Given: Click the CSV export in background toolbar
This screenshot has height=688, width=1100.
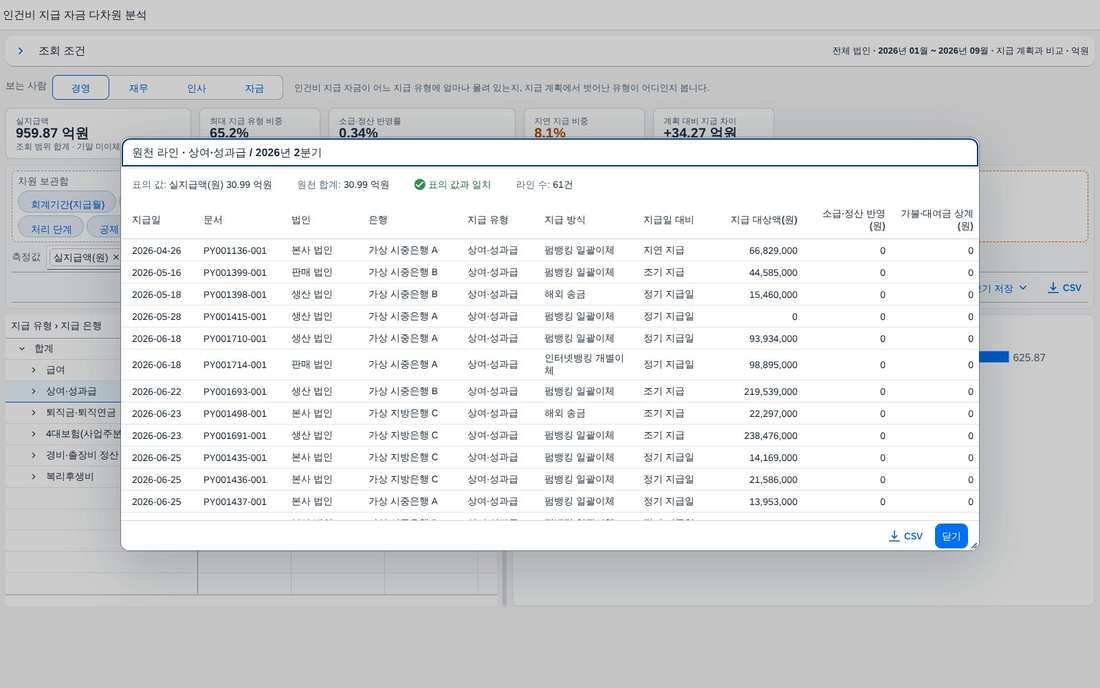Looking at the screenshot, I should point(1064,288).
